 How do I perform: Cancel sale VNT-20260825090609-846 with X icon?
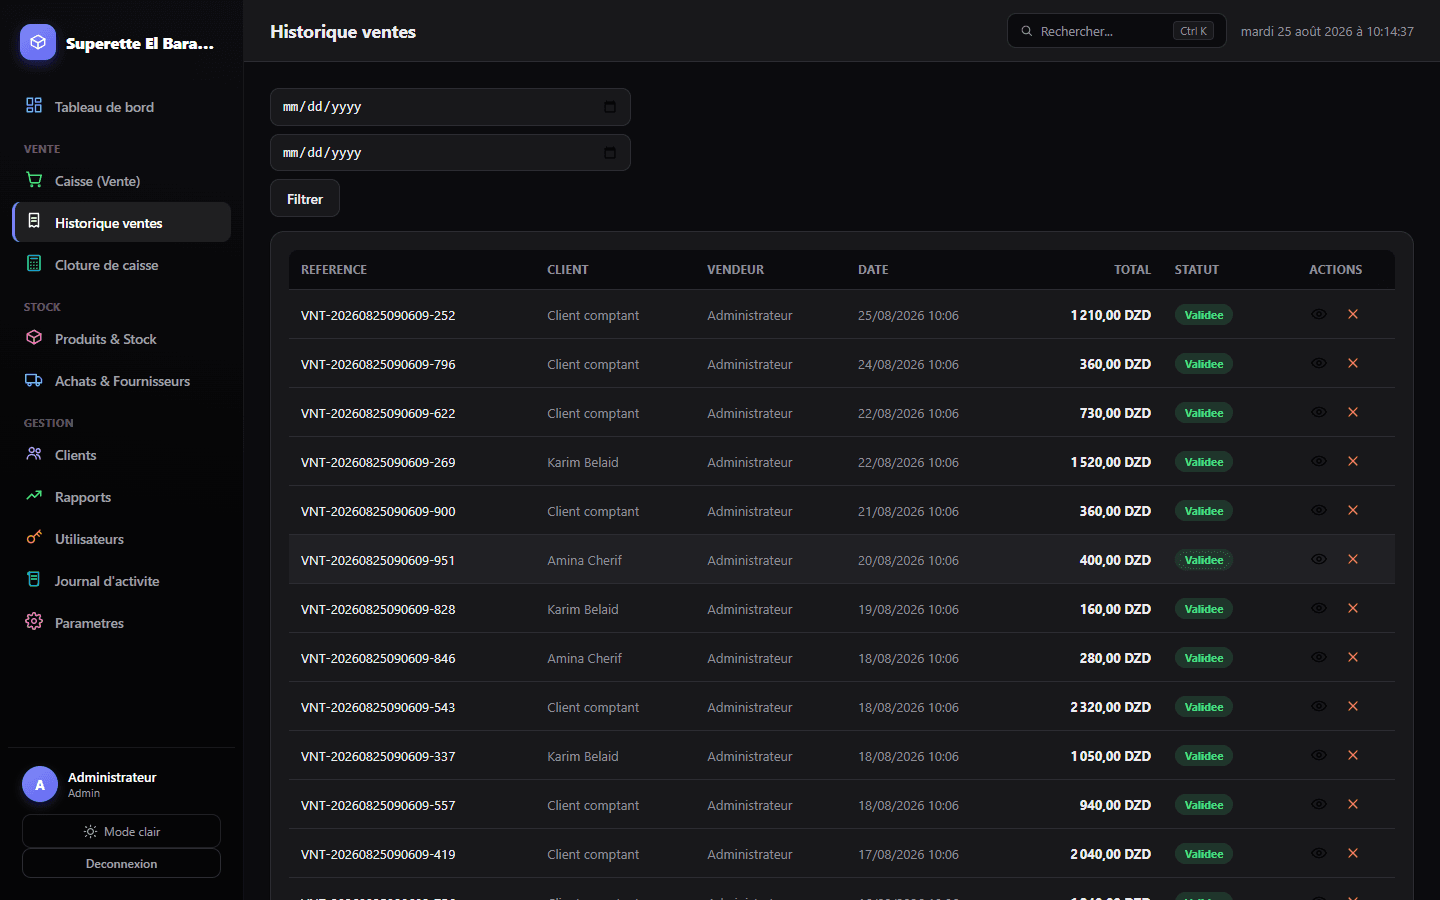(1353, 657)
